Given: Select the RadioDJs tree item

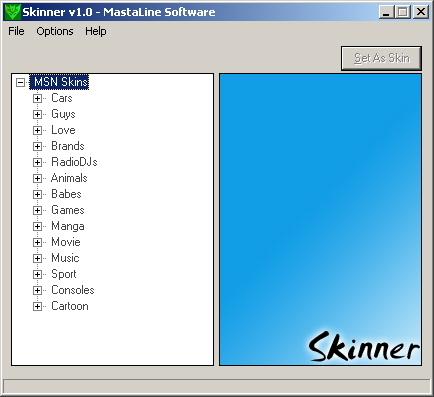Looking at the screenshot, I should coord(74,162).
